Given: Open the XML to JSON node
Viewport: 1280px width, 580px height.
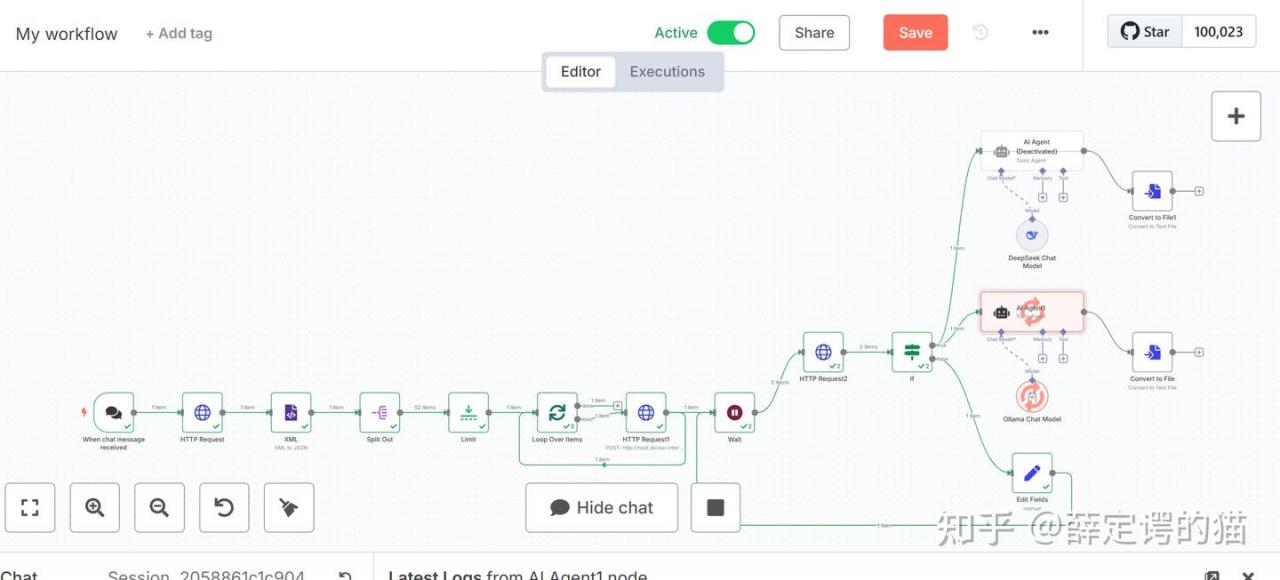Looking at the screenshot, I should (x=291, y=412).
